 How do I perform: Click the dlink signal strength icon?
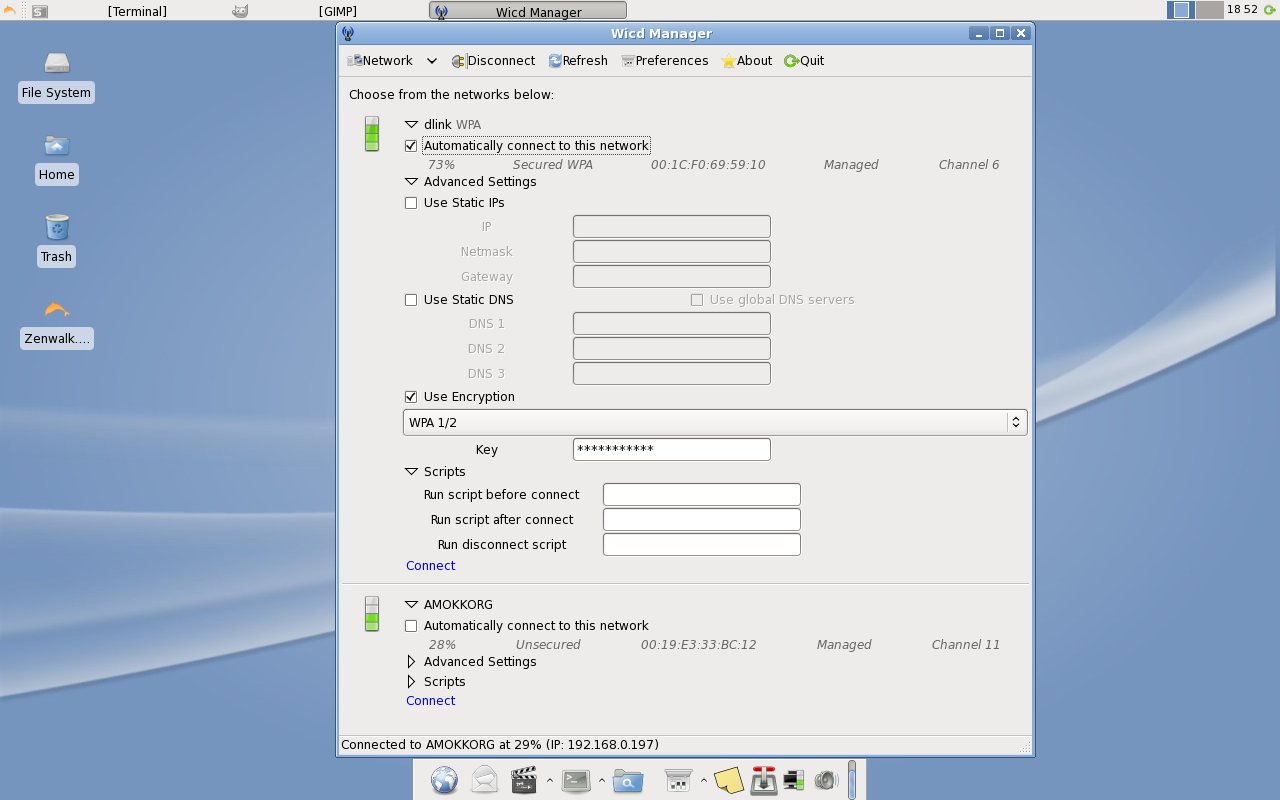tap(372, 134)
